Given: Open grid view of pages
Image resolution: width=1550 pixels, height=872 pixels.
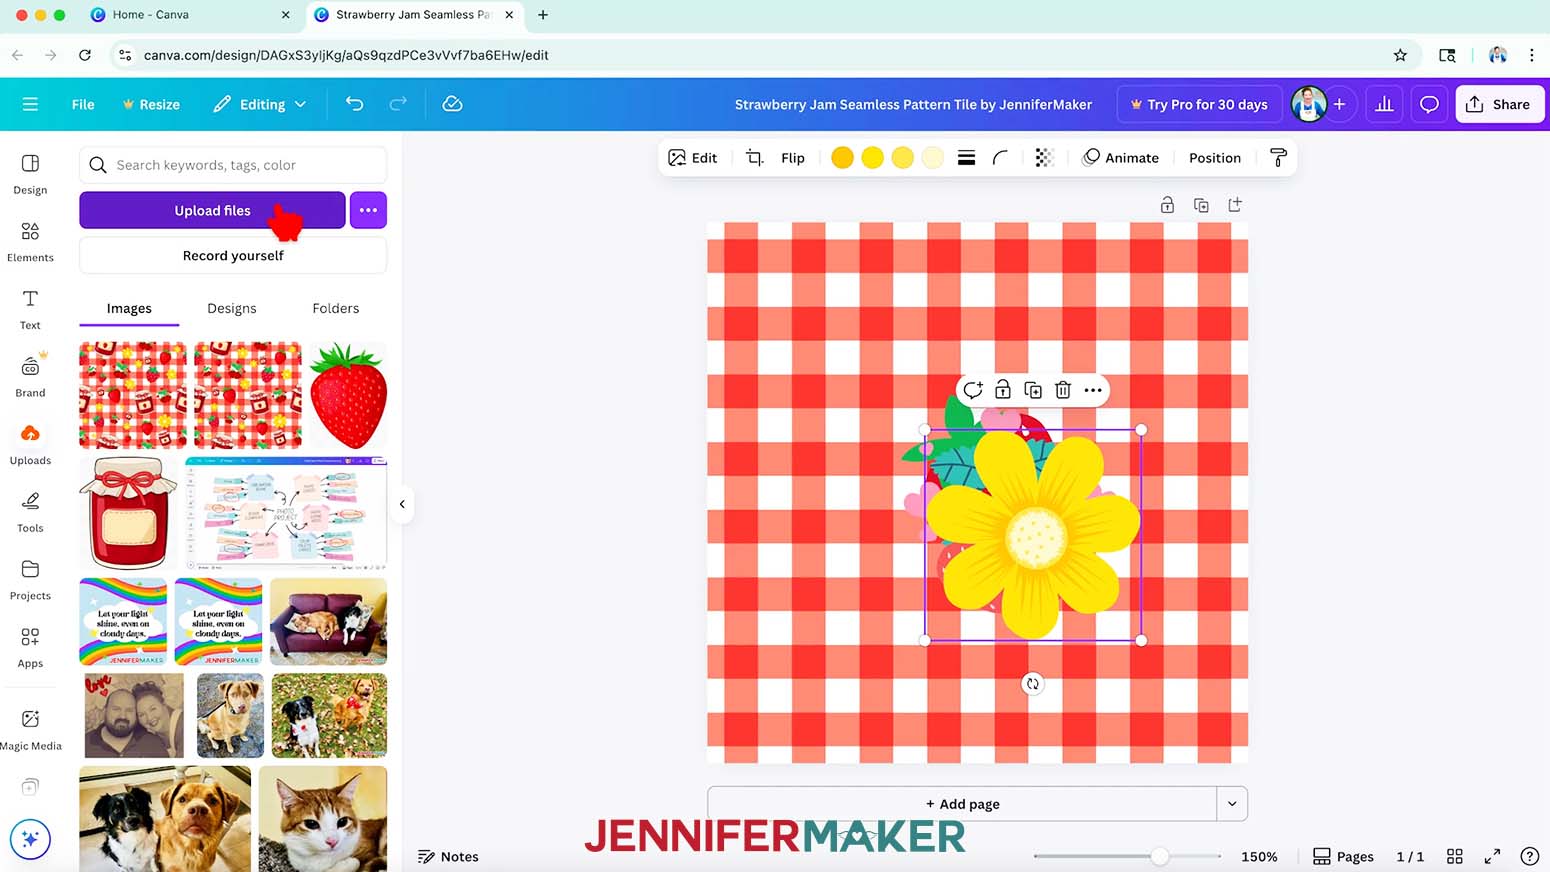Looking at the screenshot, I should pyautogui.click(x=1455, y=856).
